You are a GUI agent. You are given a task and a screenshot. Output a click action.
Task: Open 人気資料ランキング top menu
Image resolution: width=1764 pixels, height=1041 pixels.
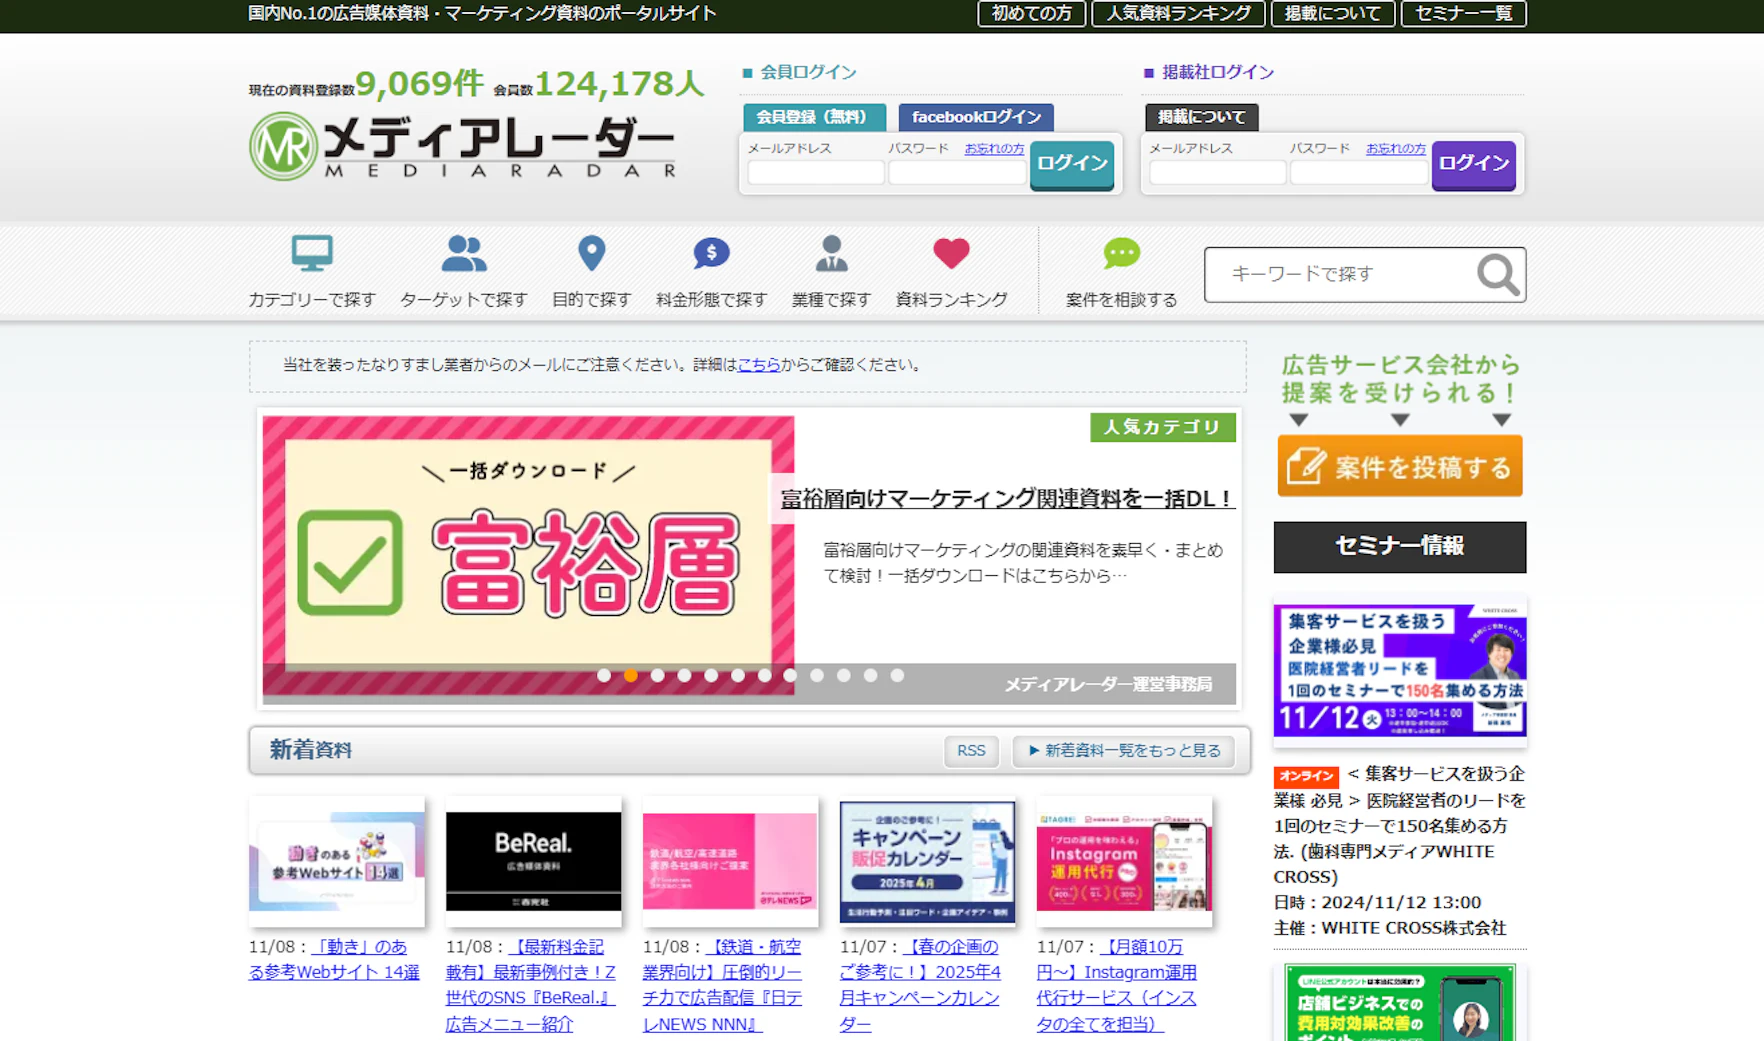1178,14
